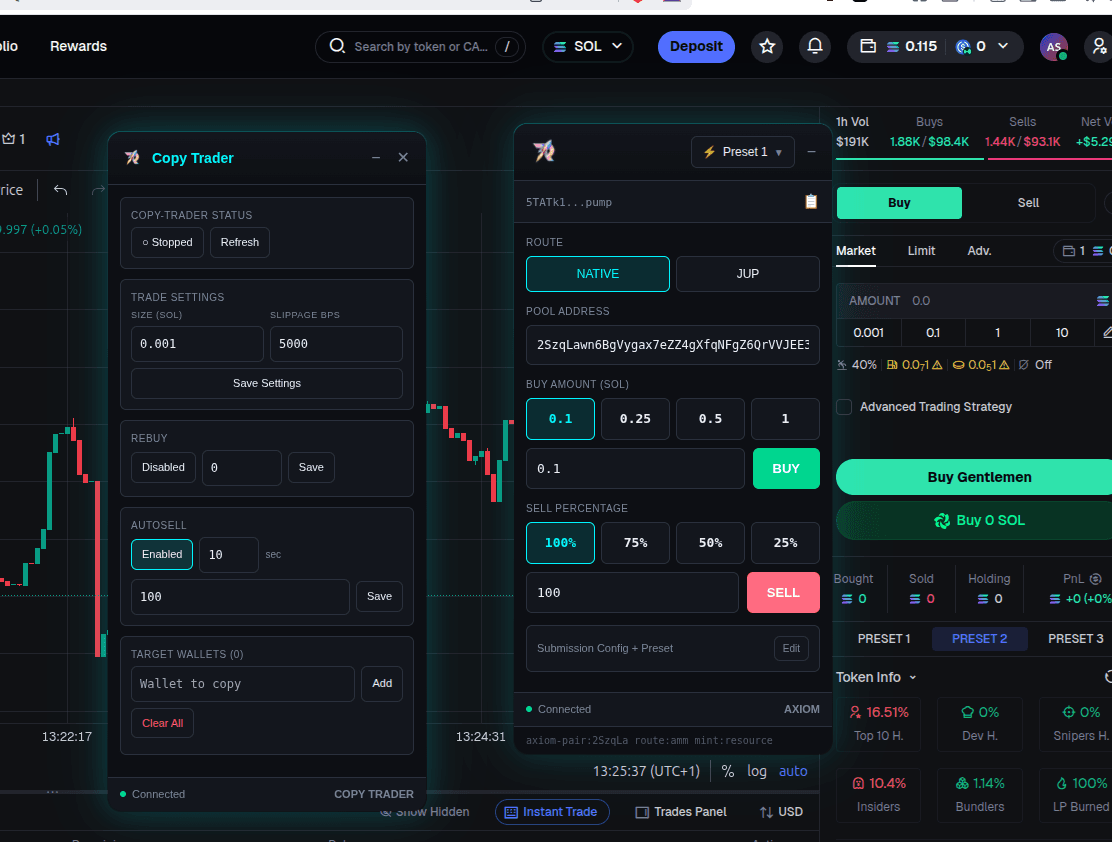
Task: Open the notifications bell icon
Action: (814, 46)
